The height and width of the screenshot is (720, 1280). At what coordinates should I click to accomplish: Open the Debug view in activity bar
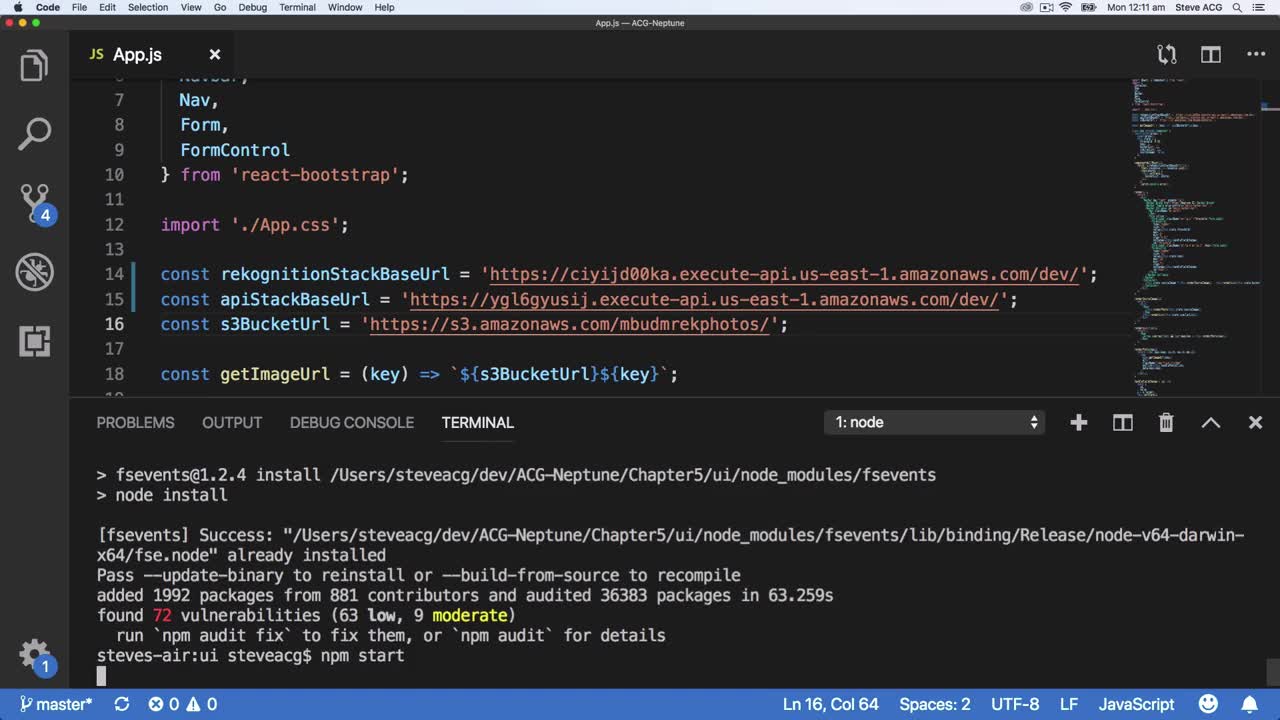click(34, 271)
